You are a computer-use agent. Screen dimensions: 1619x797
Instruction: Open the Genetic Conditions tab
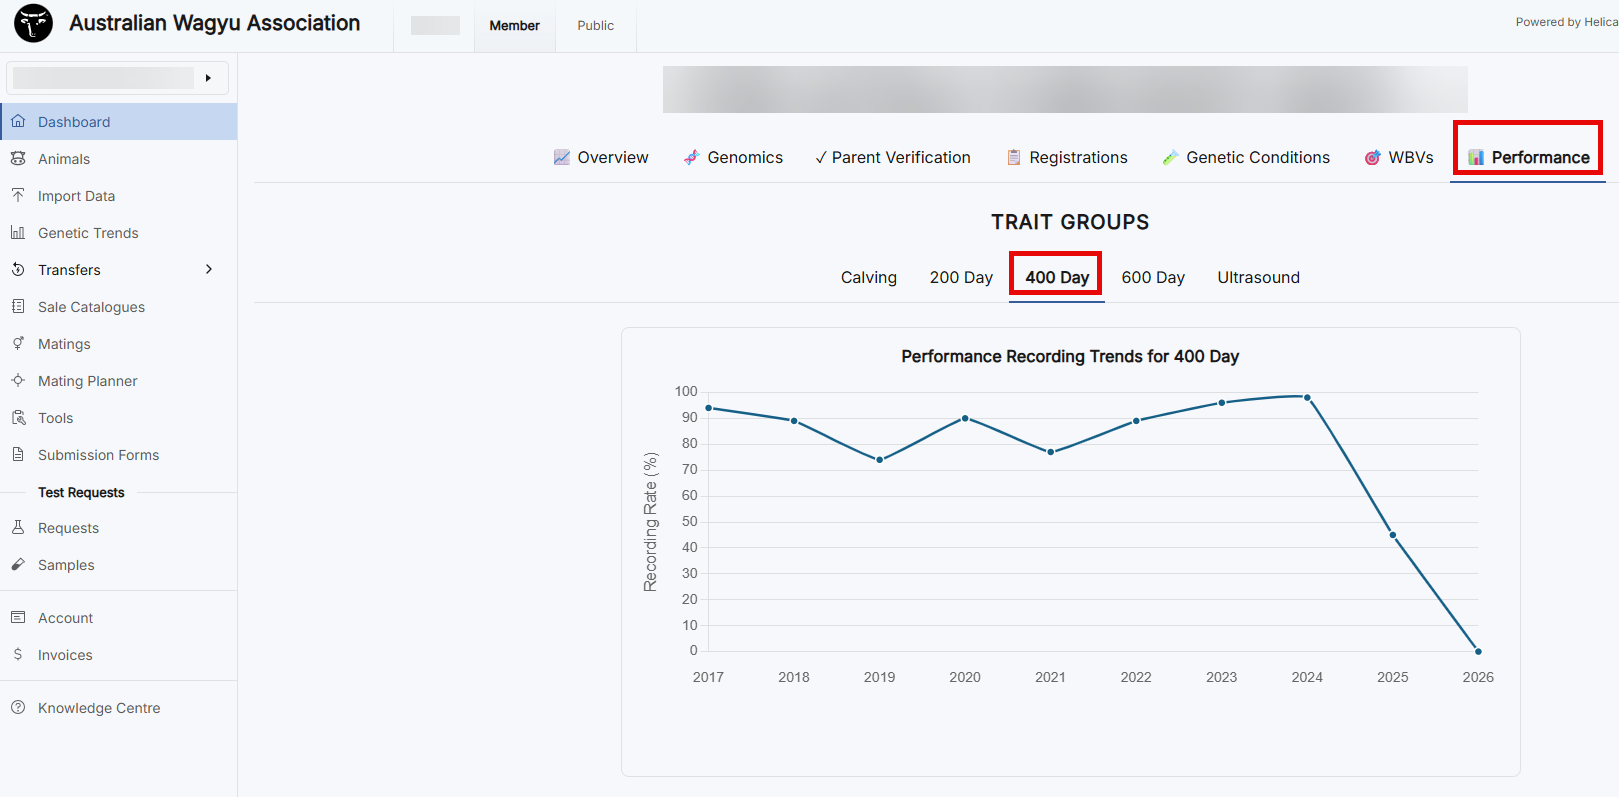1246,158
